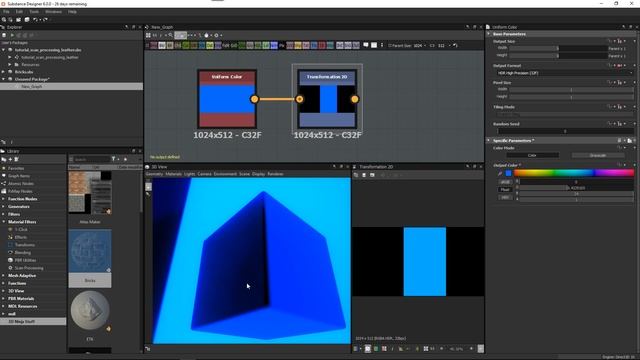This screenshot has height=360, width=640.
Task: Open the Tools menu
Action: [x=34, y=12]
